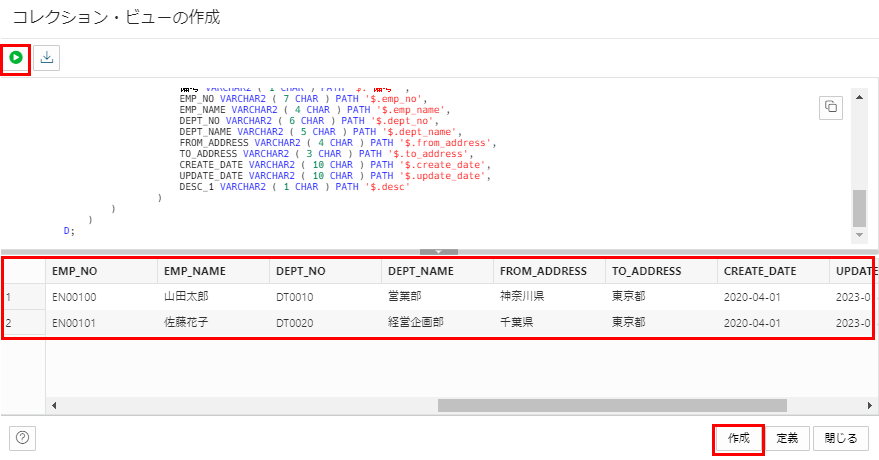Click the DEPT_NAME VARCHAR2 code line
Viewport: 879px width, 460px height.
tap(321, 132)
